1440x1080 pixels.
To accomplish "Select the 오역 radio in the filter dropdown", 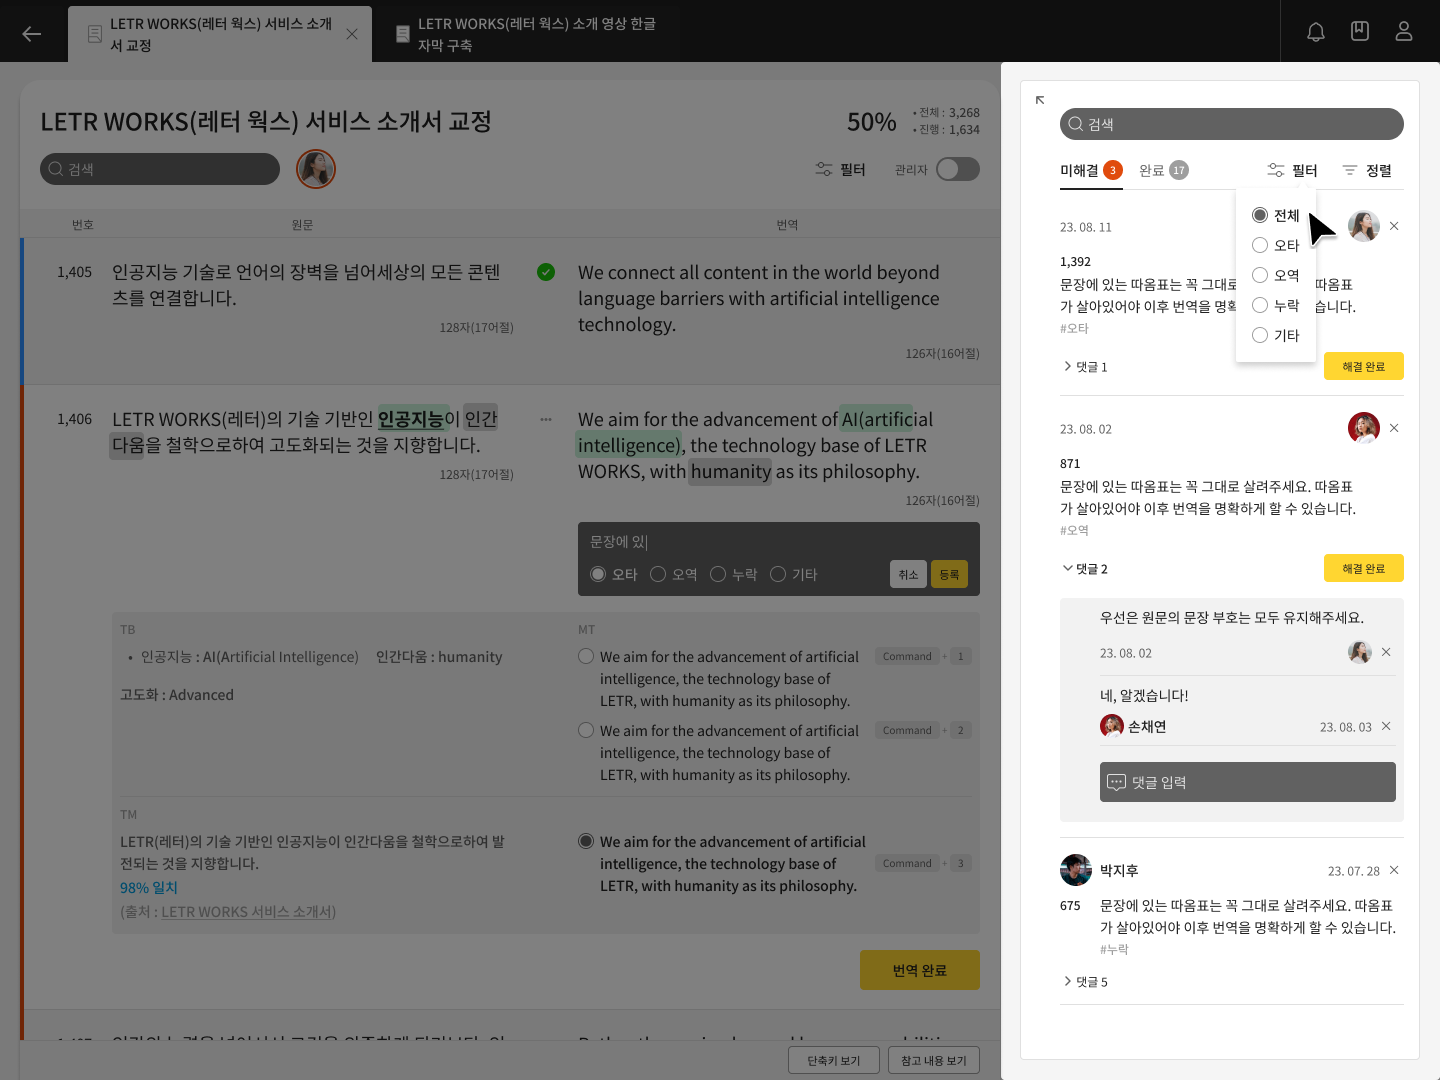I will [1260, 276].
